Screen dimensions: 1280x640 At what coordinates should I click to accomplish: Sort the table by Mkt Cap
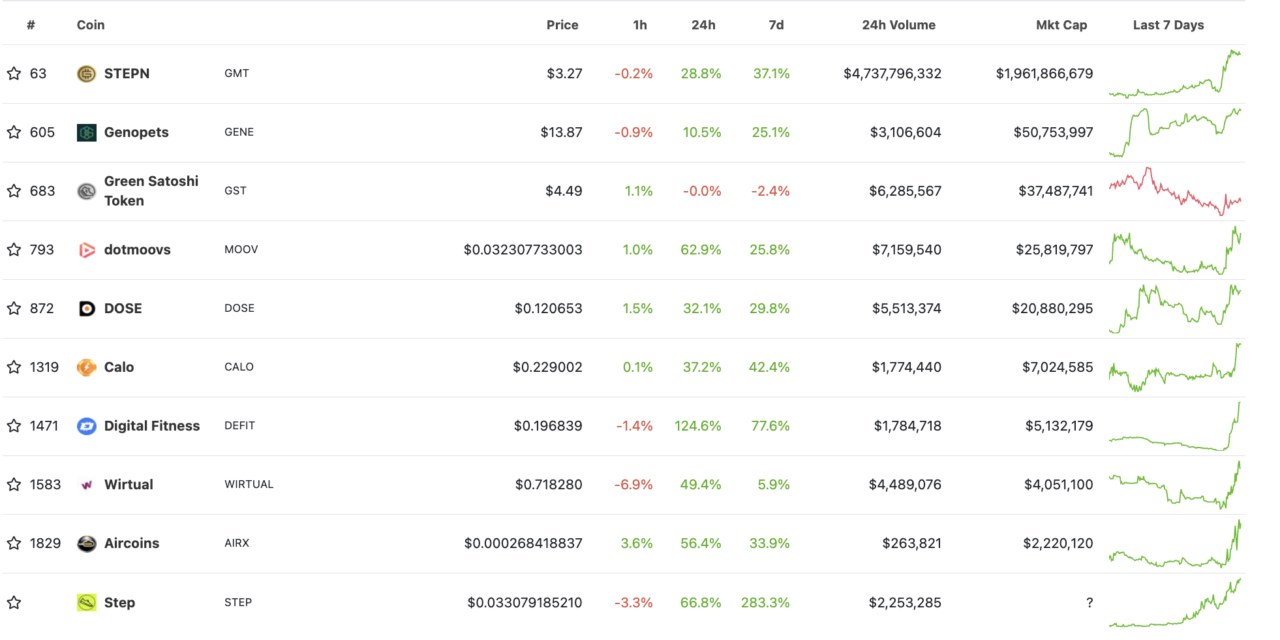pyautogui.click(x=1062, y=25)
